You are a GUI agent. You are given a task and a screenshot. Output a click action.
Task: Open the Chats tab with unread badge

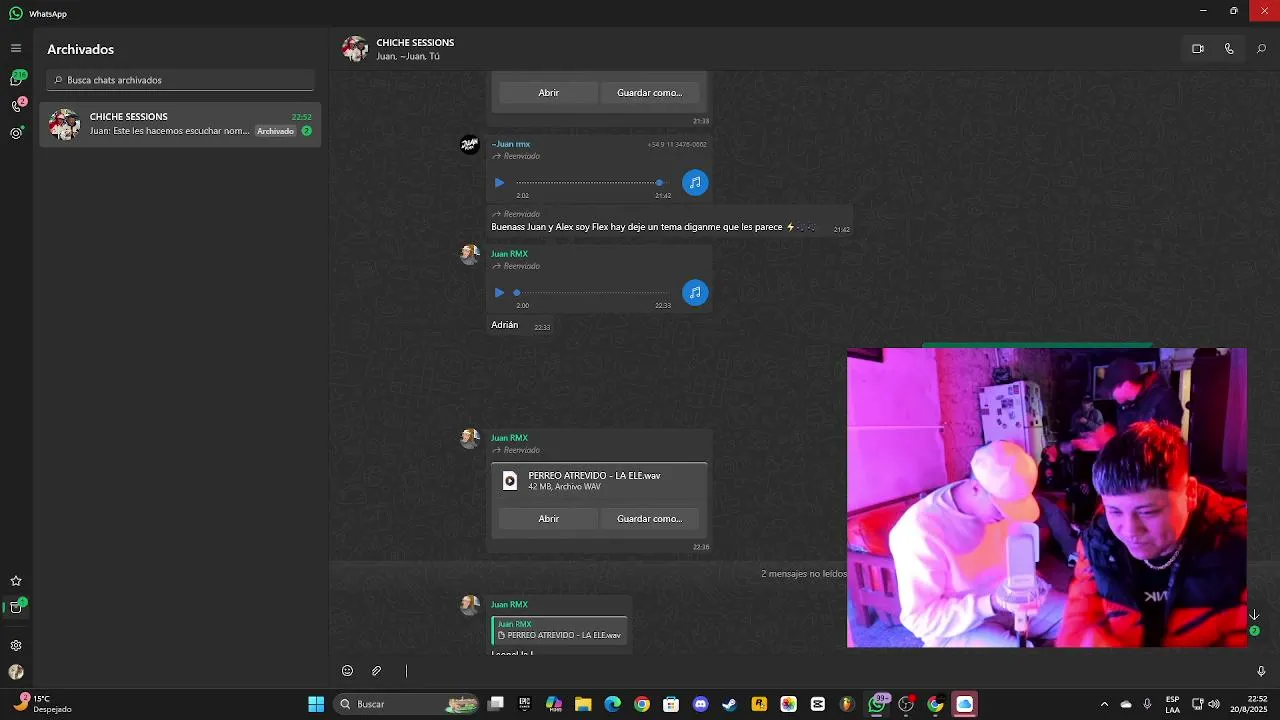point(16,79)
